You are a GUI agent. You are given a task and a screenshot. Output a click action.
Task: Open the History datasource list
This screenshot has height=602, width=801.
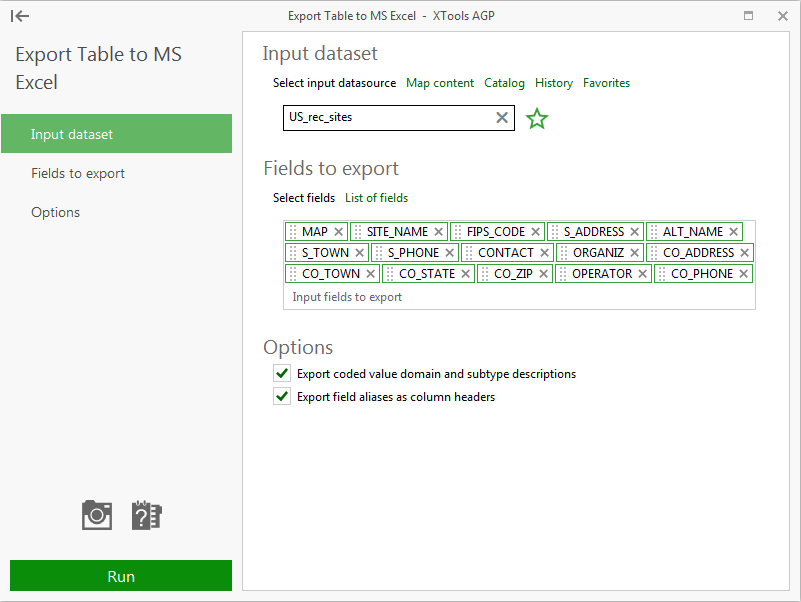(554, 83)
